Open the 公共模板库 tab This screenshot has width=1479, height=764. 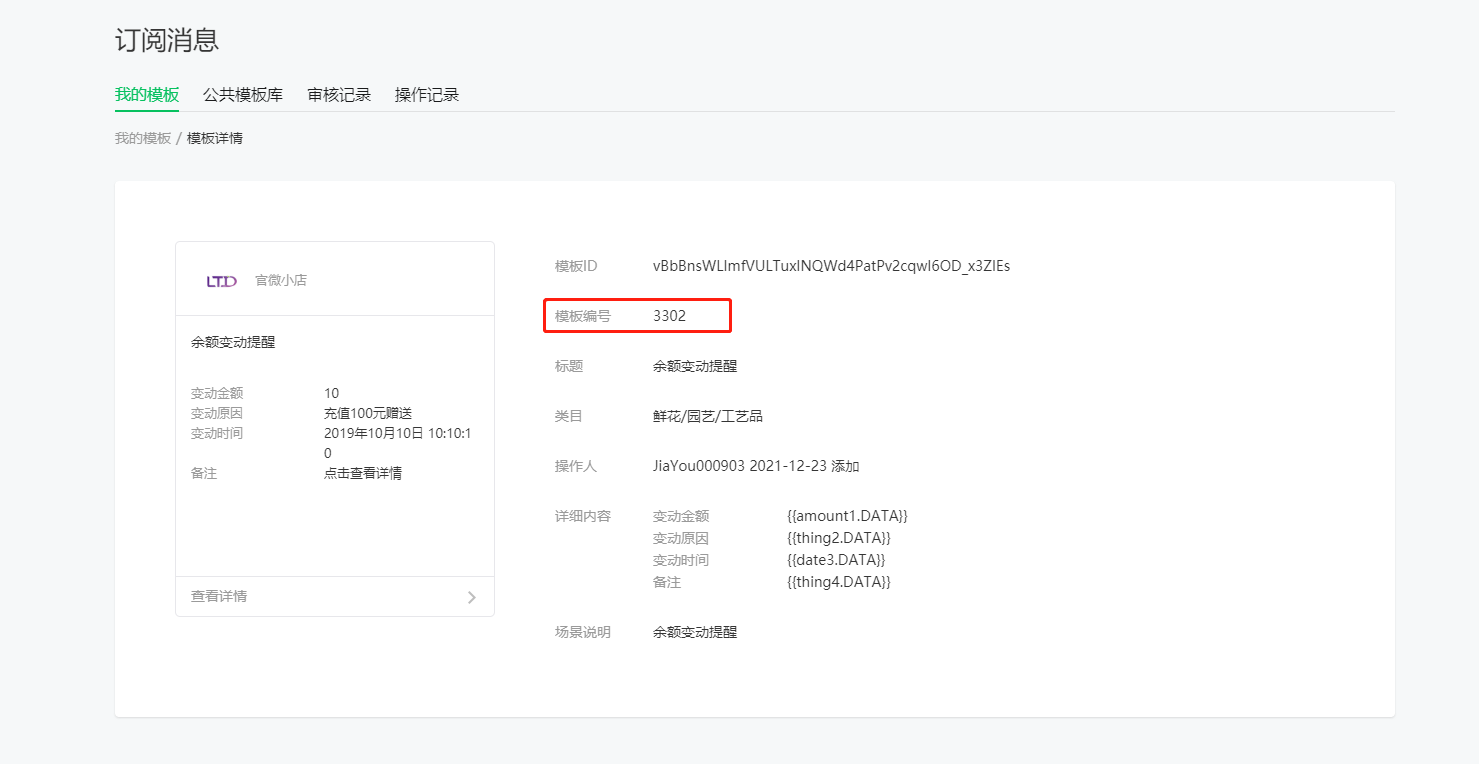243,95
